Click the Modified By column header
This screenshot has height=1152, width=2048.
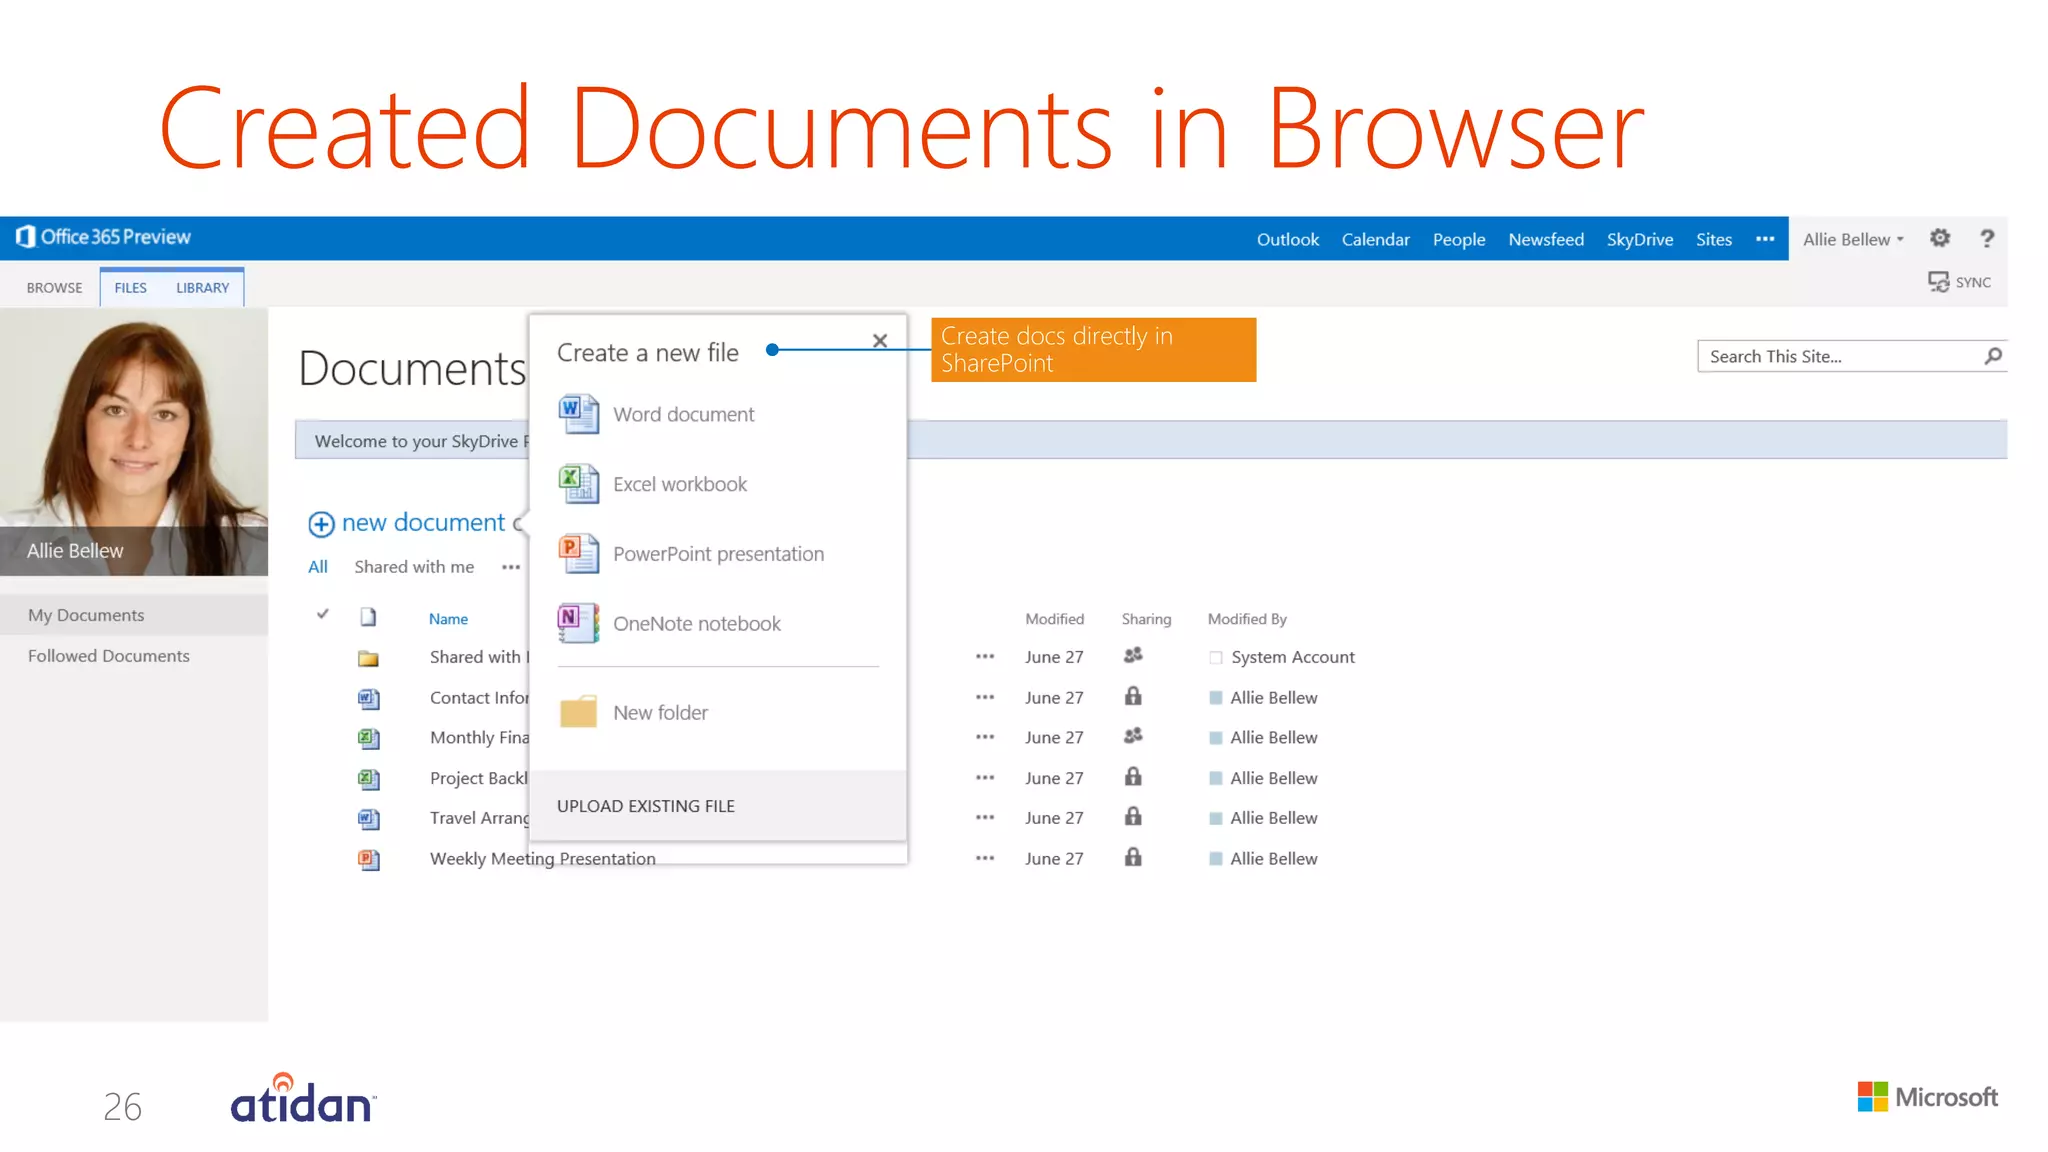(x=1247, y=619)
